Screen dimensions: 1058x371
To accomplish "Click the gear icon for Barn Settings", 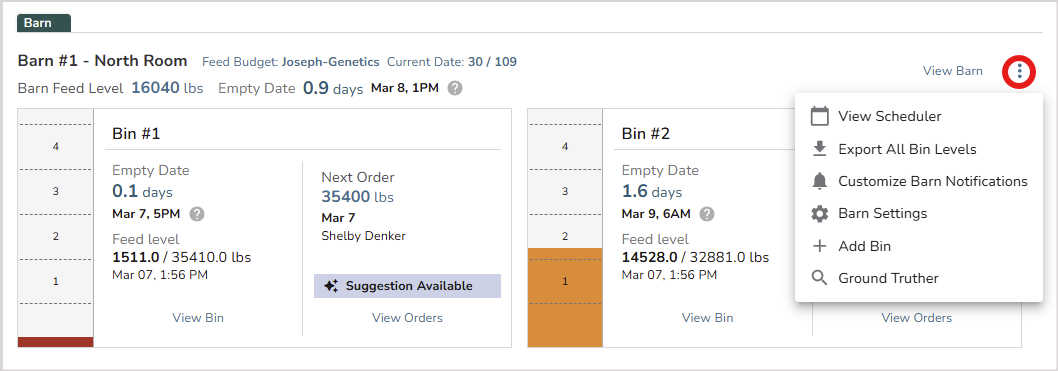I will [x=819, y=214].
